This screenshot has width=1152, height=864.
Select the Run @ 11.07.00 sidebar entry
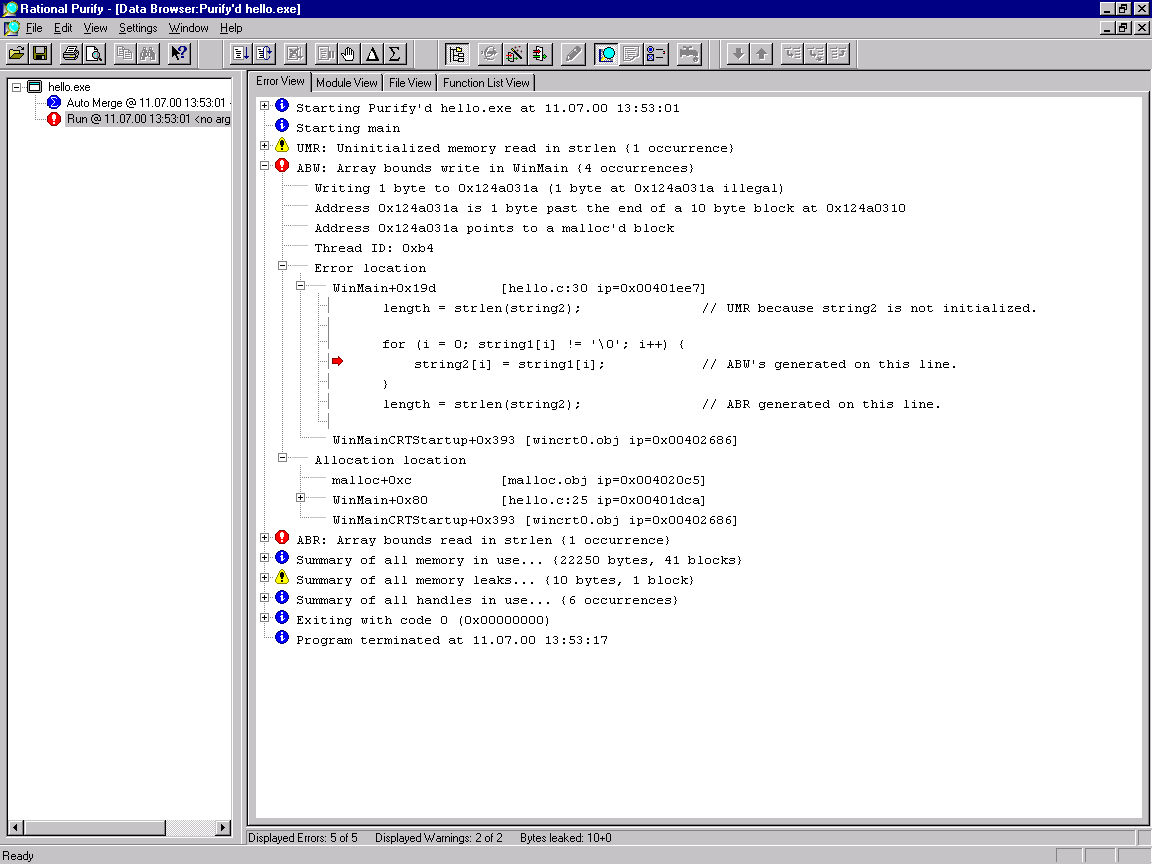click(x=148, y=119)
